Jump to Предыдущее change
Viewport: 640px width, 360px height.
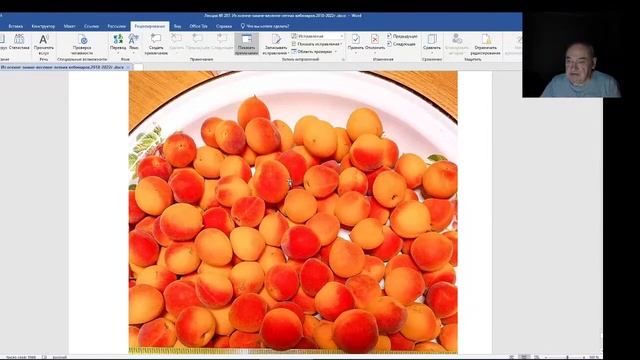click(402, 36)
